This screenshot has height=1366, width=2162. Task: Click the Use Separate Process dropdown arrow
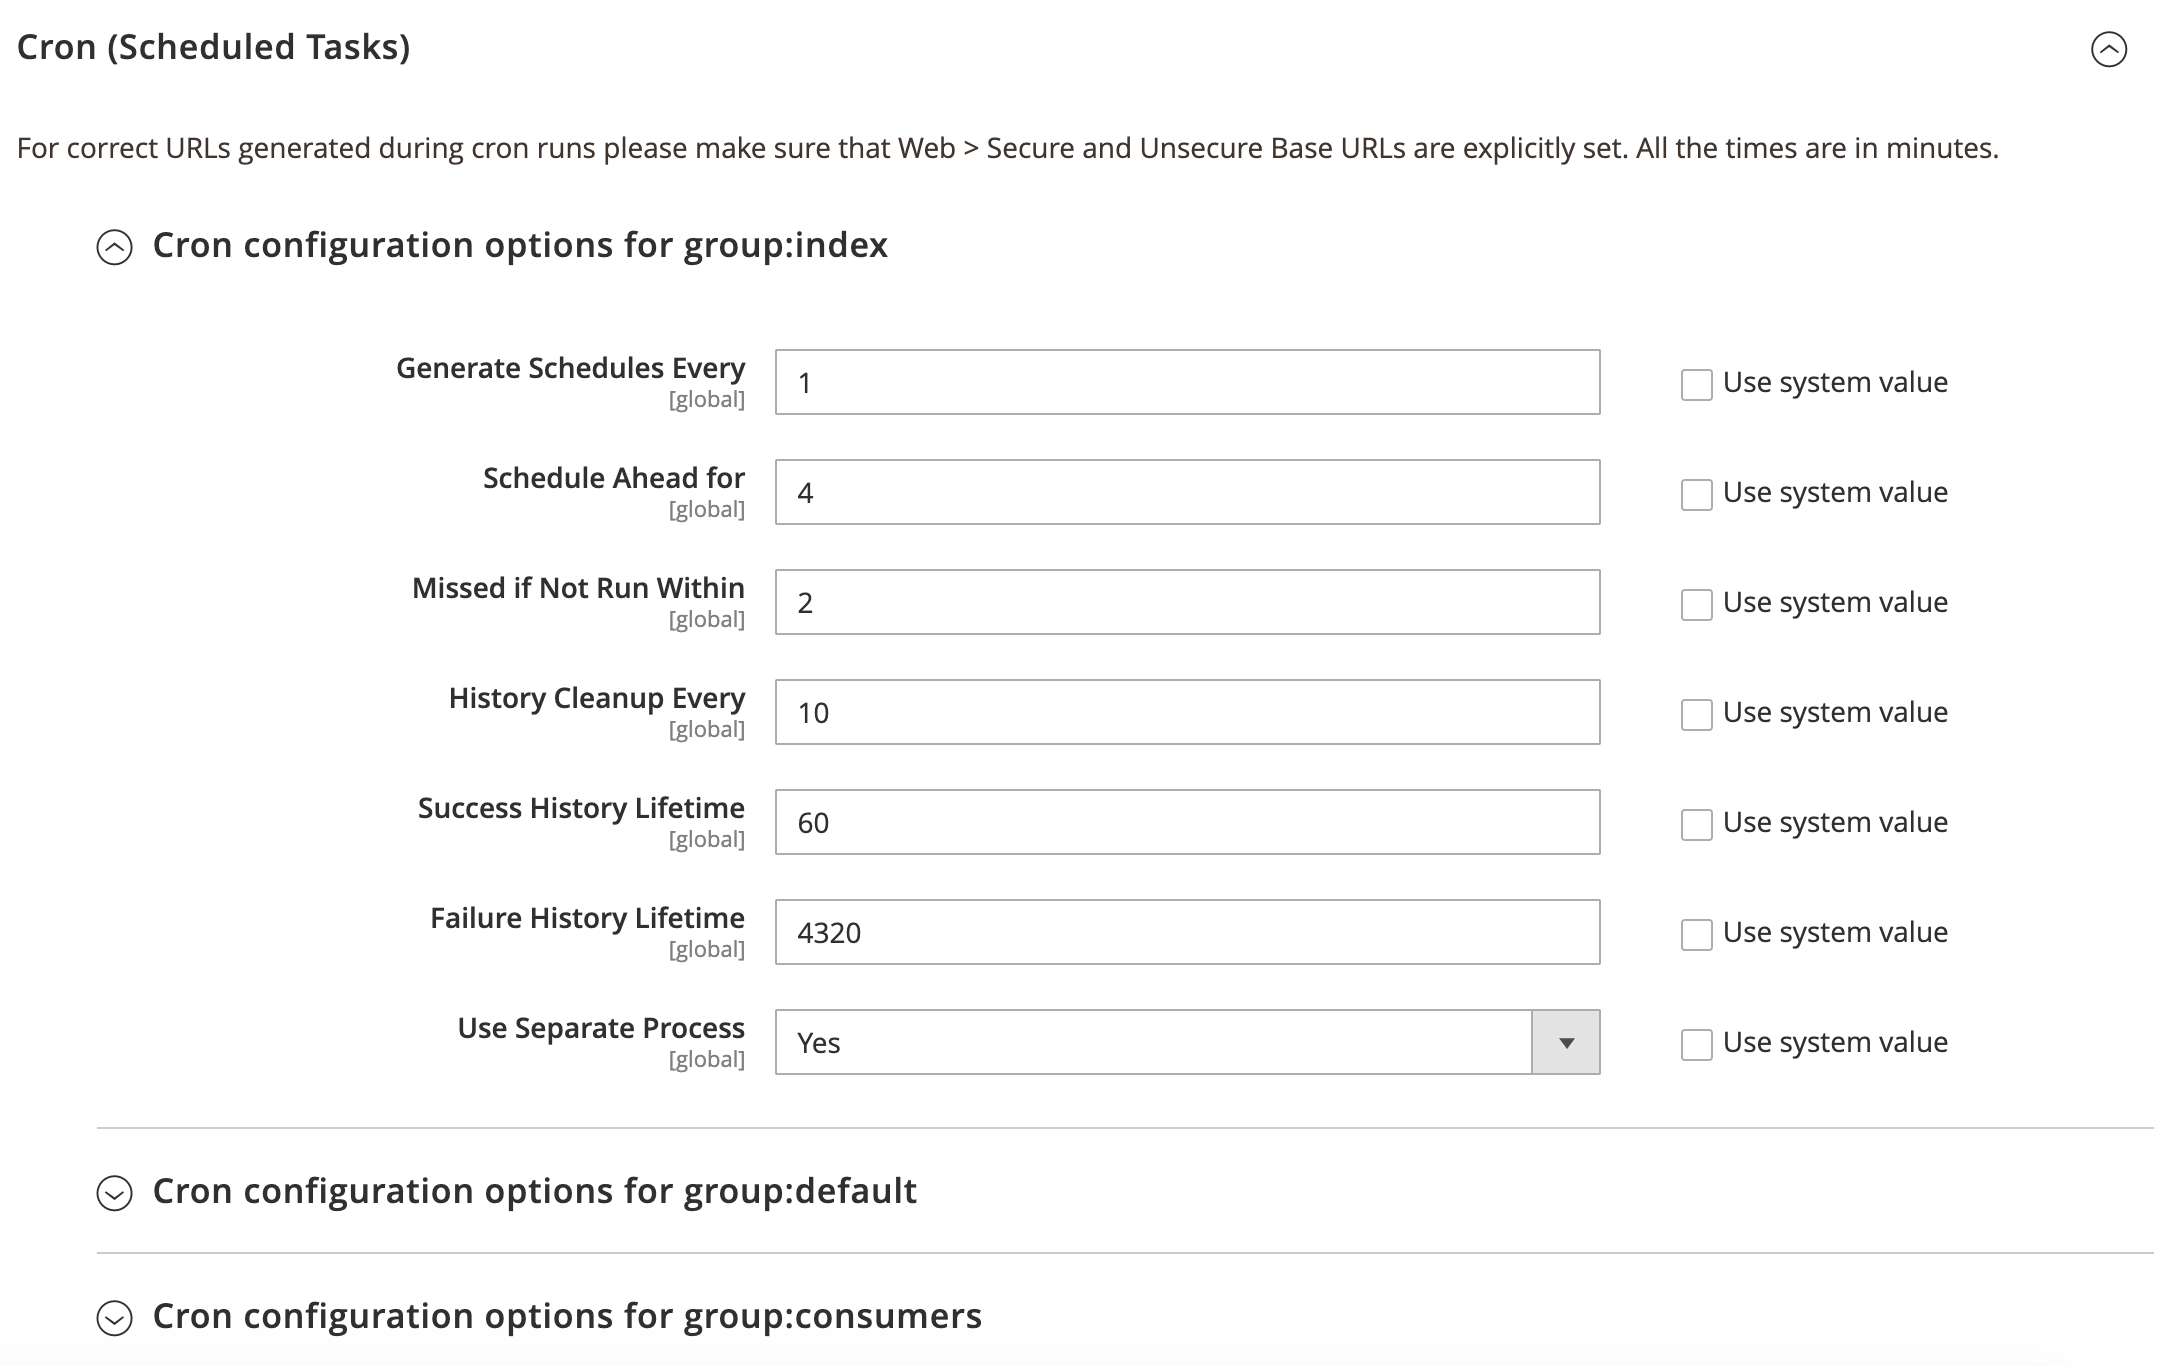(x=1565, y=1042)
